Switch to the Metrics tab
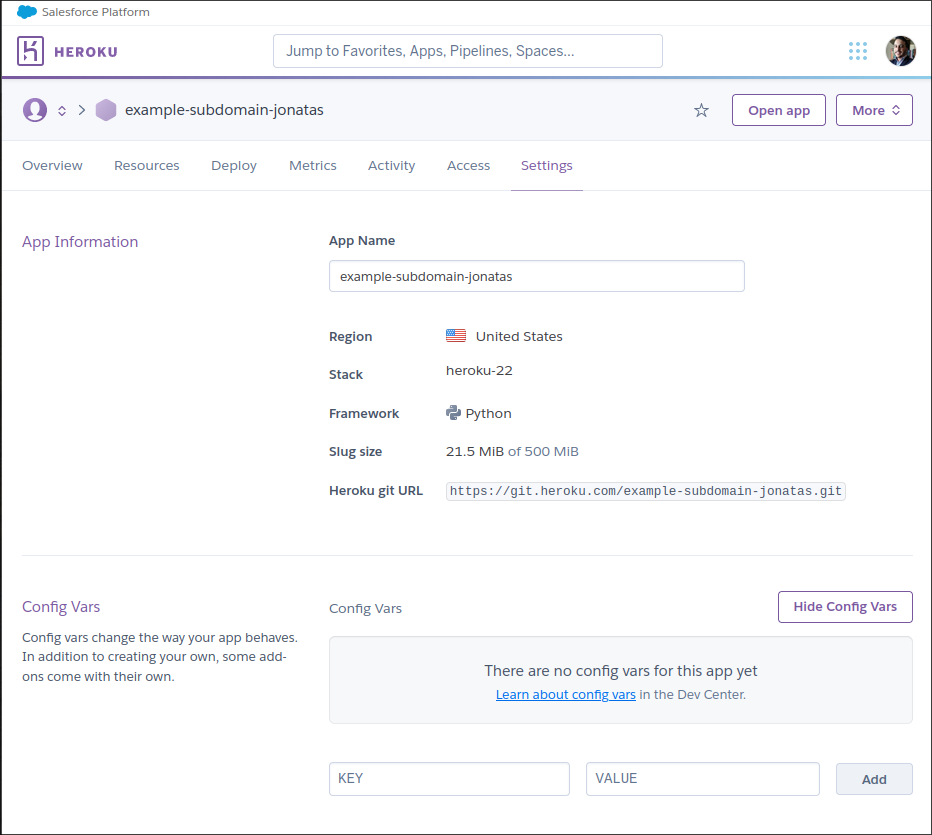Viewport: 932px width, 835px height. tap(313, 165)
